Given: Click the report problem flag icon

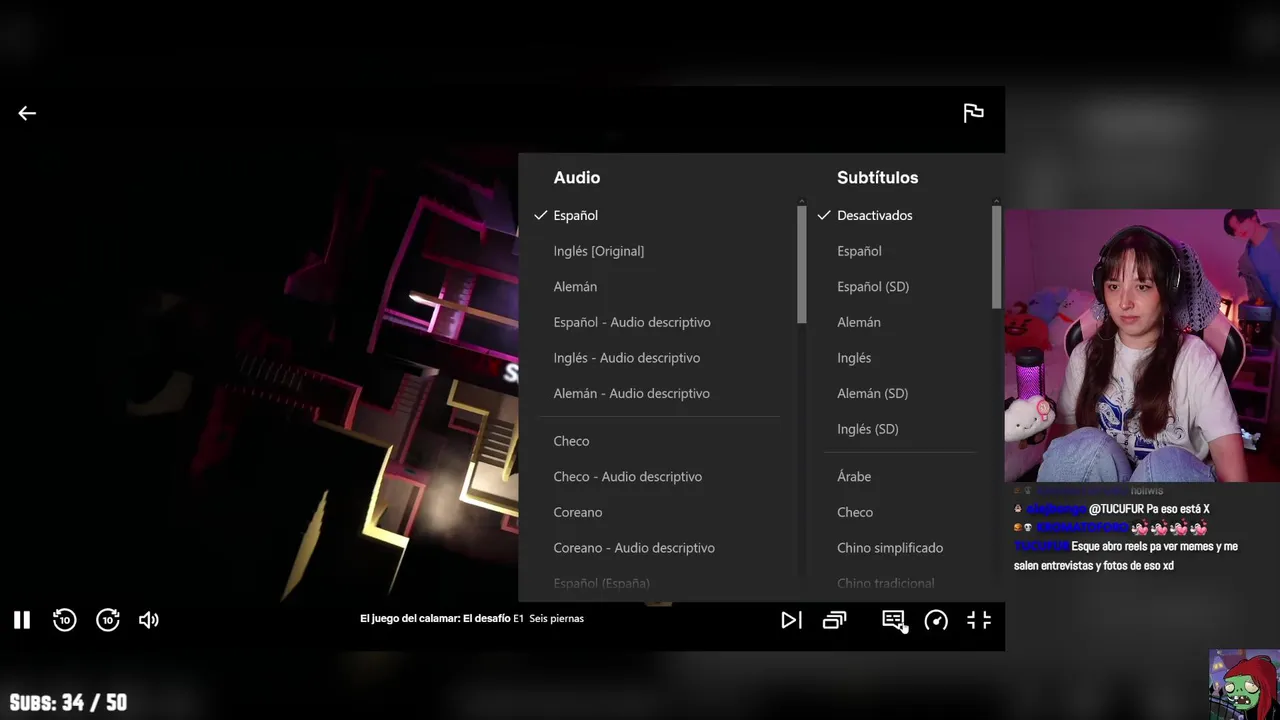Looking at the screenshot, I should pos(973,113).
